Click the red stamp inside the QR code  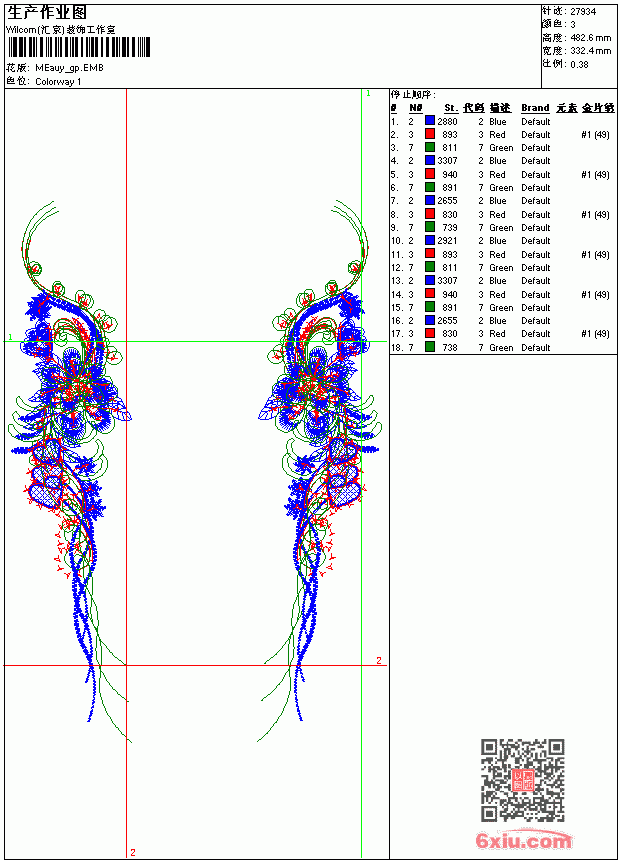point(522,780)
